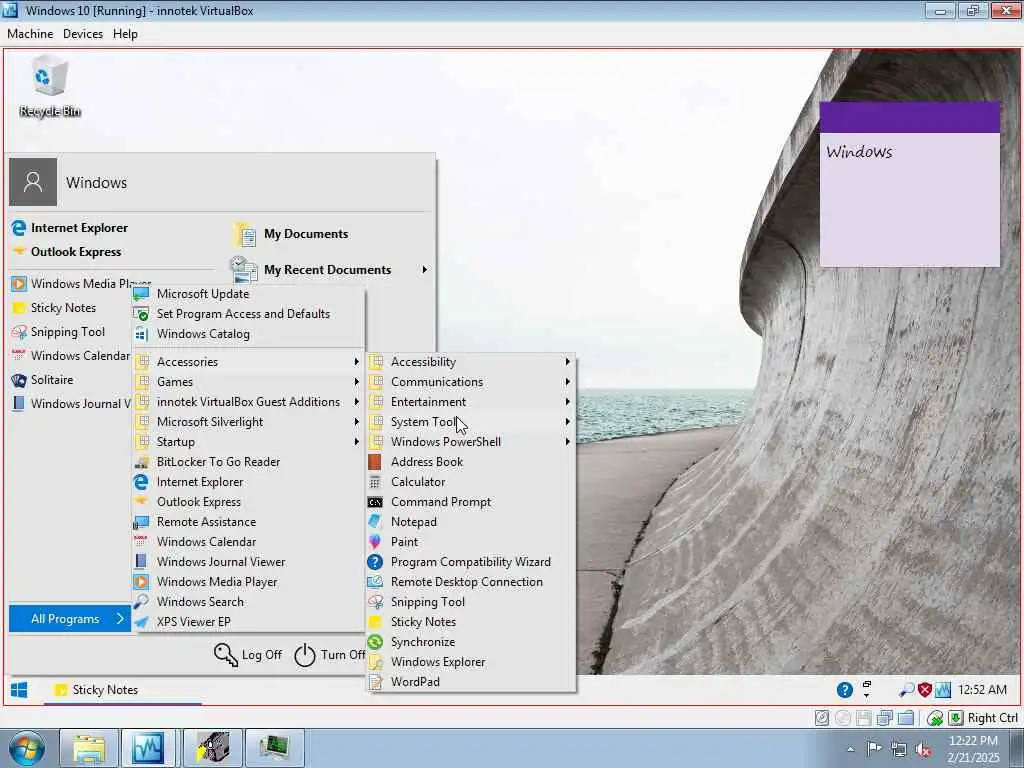Expand the Accessories submenu

click(x=248, y=362)
